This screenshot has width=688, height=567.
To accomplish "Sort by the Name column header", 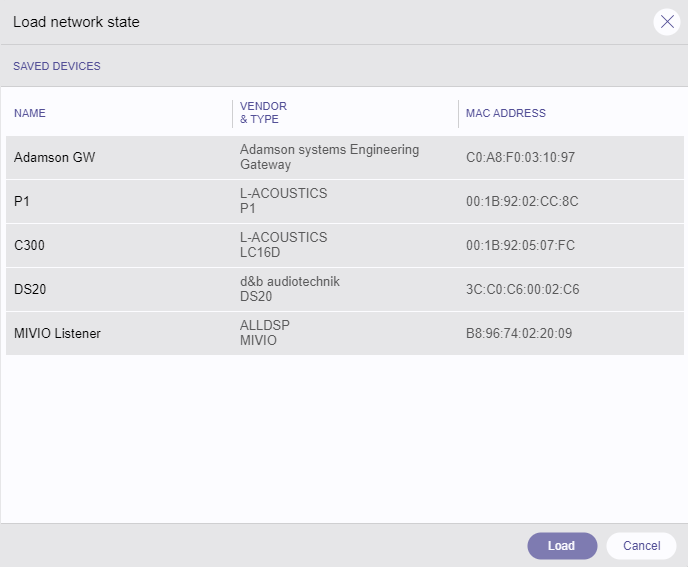I will [30, 113].
